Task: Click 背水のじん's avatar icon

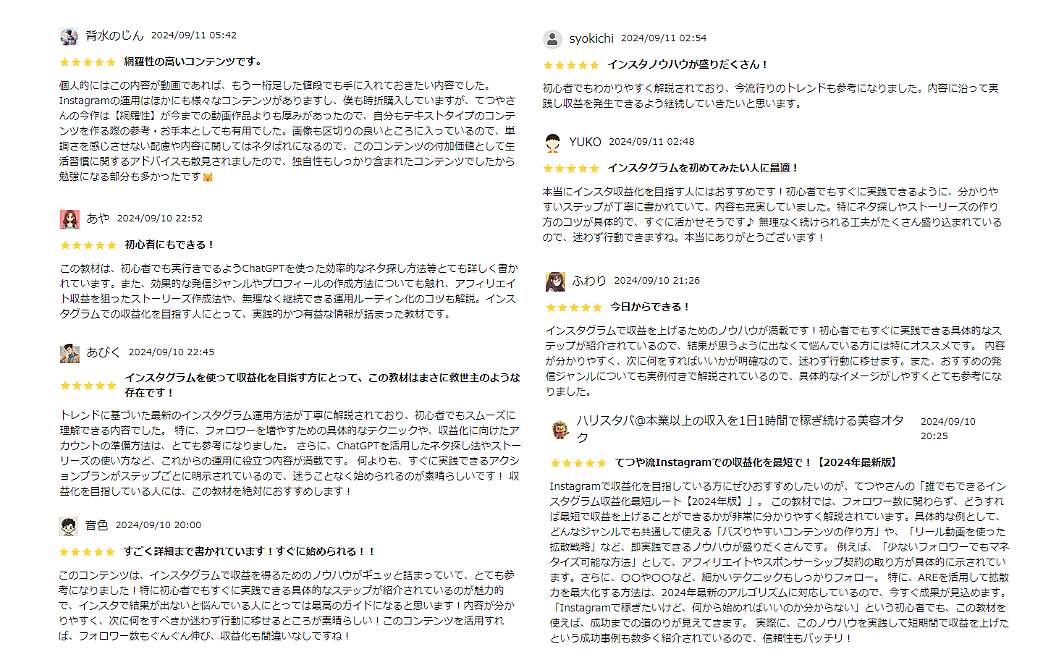Action: coord(69,36)
